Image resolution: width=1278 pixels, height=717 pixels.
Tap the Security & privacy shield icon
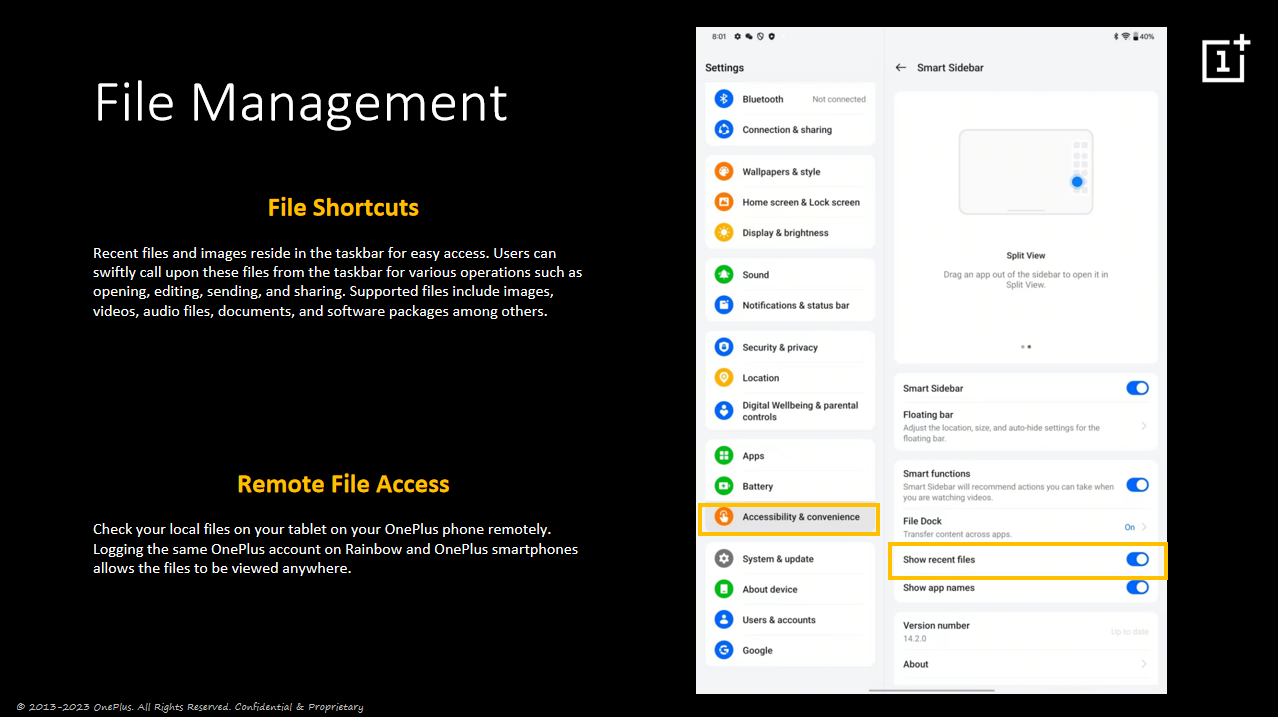(724, 347)
